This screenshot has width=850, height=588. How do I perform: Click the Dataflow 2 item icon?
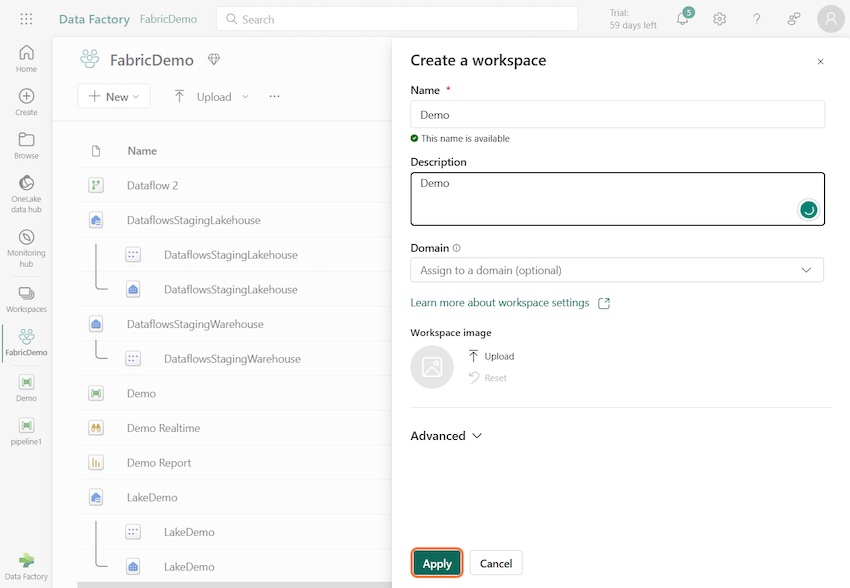point(96,185)
